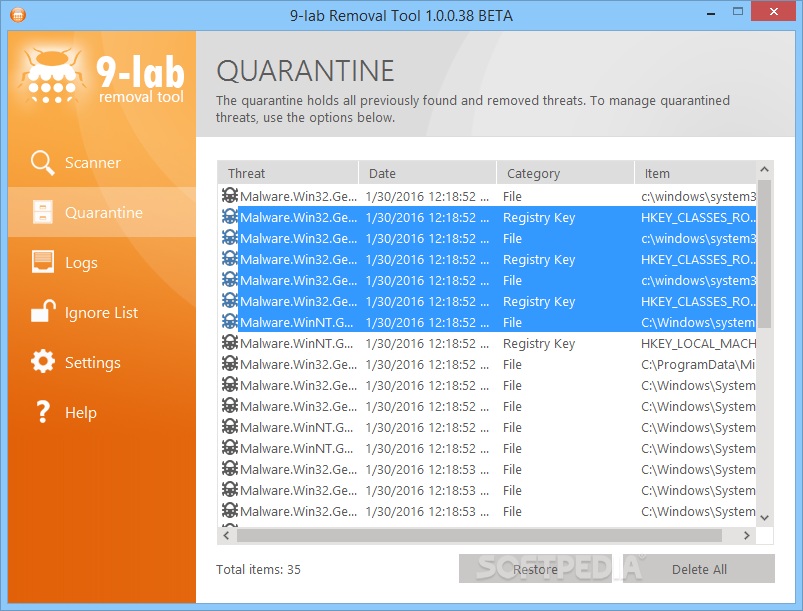803x611 pixels.
Task: Sort by the Category column header
Action: pyautogui.click(x=565, y=173)
